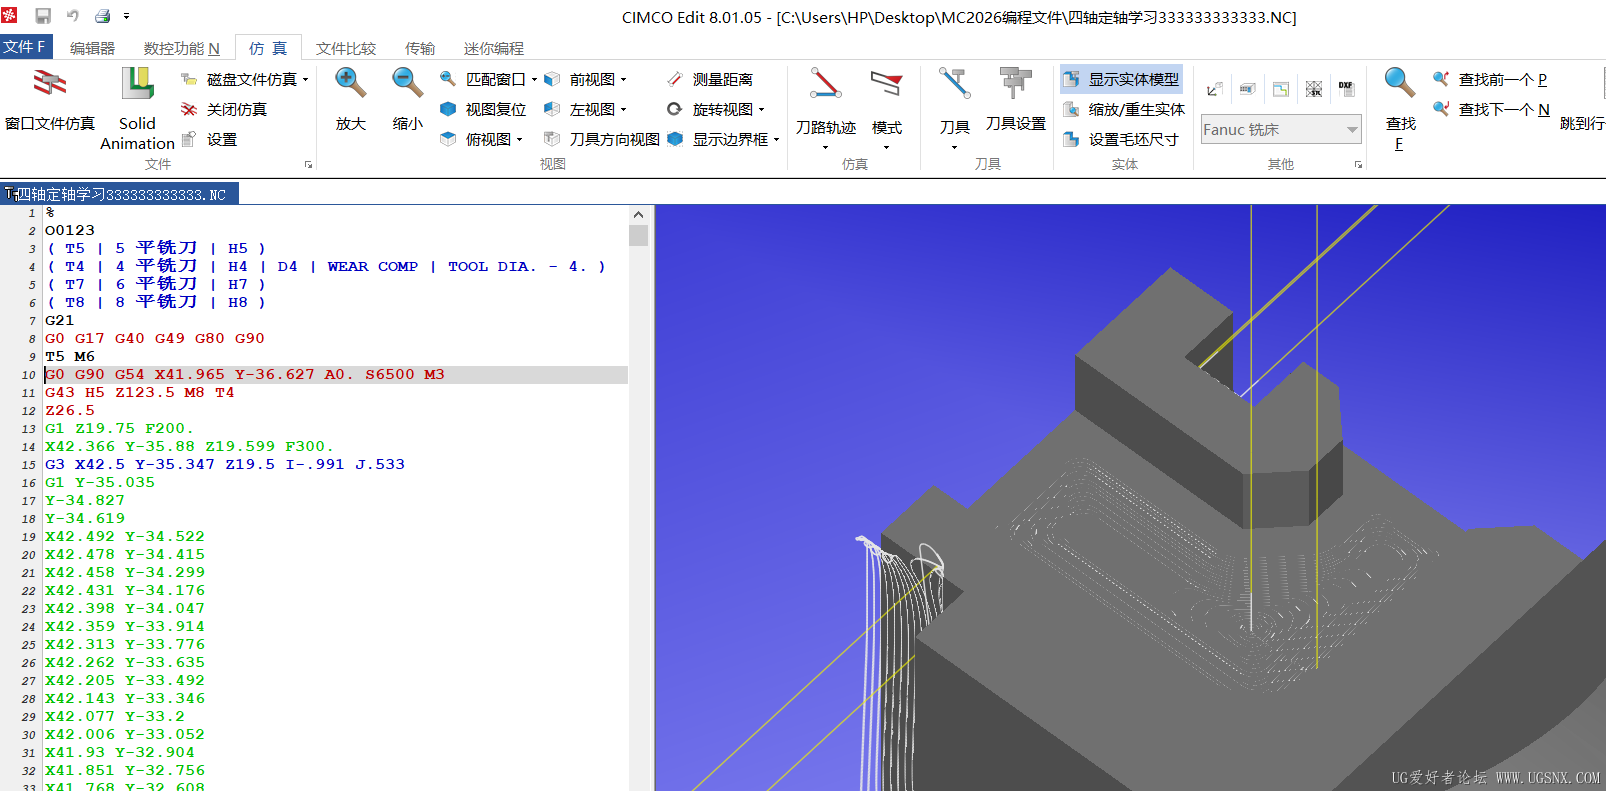Open the 刀路轨迹 toolpath options
Image resolution: width=1606 pixels, height=791 pixels.
point(826,108)
